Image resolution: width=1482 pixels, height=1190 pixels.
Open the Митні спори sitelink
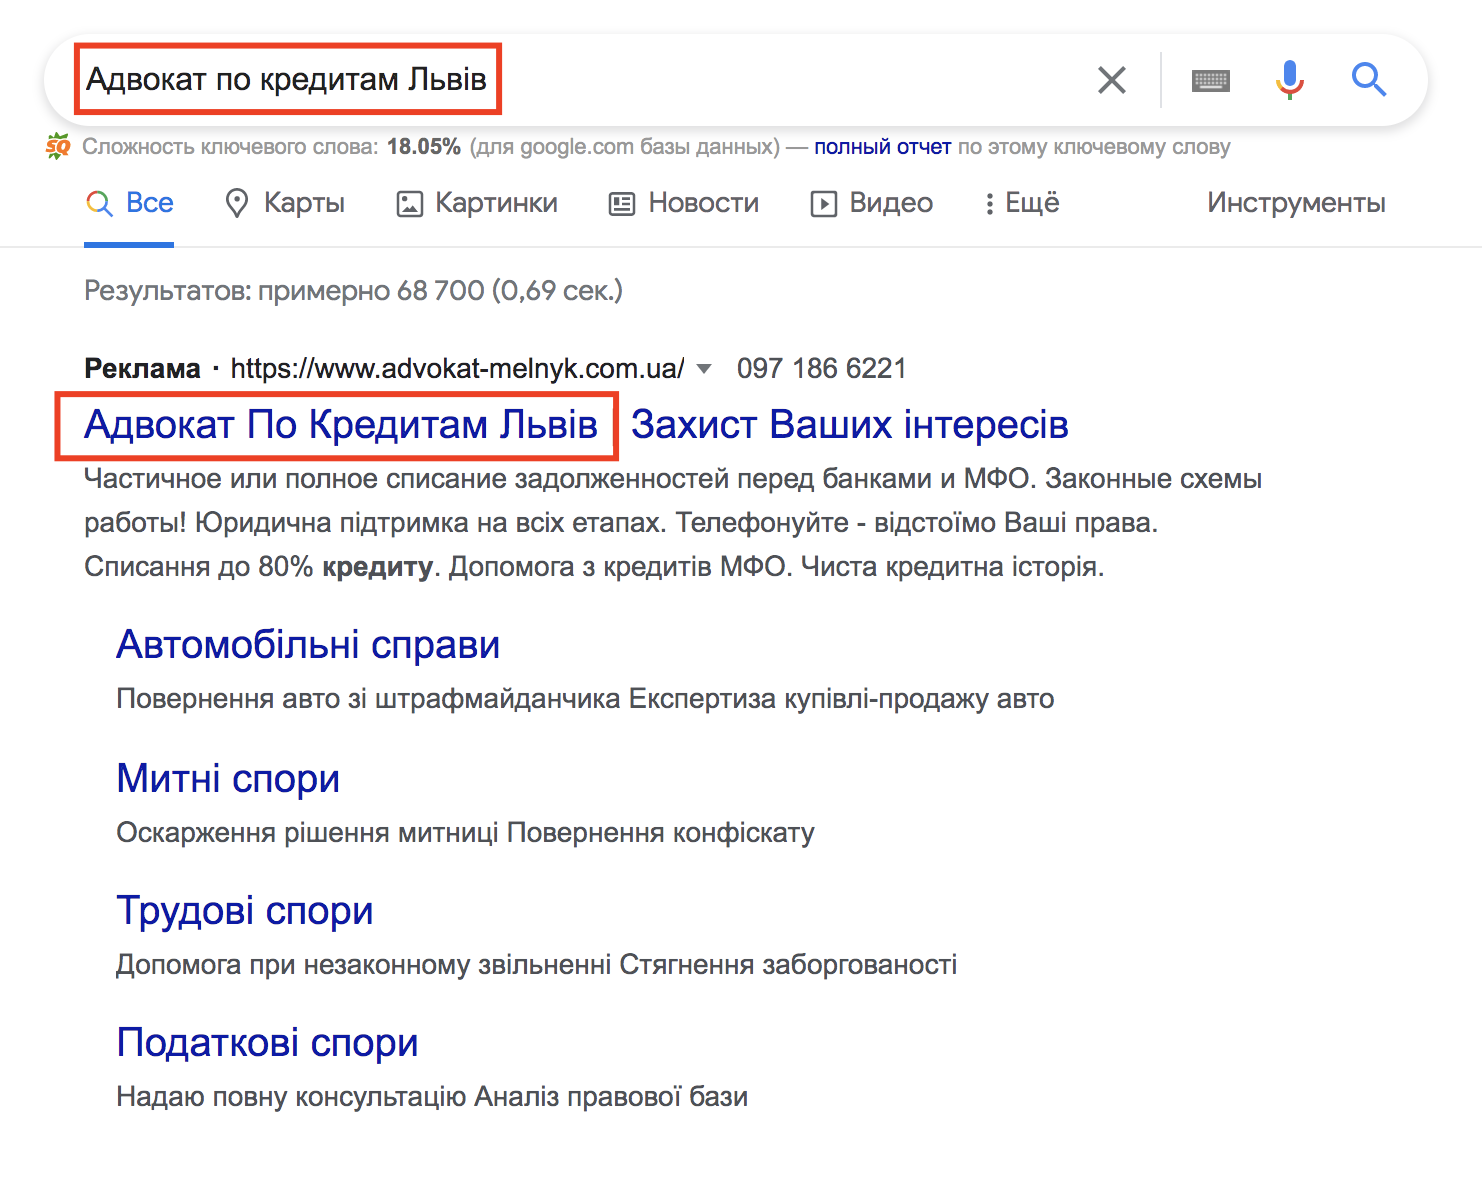pos(228,778)
